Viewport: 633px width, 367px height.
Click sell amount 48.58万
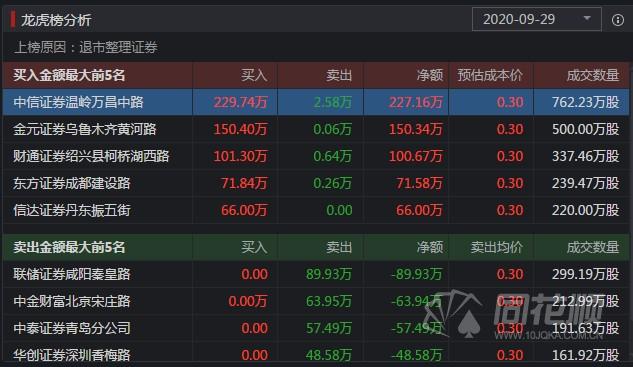pyautogui.click(x=329, y=355)
